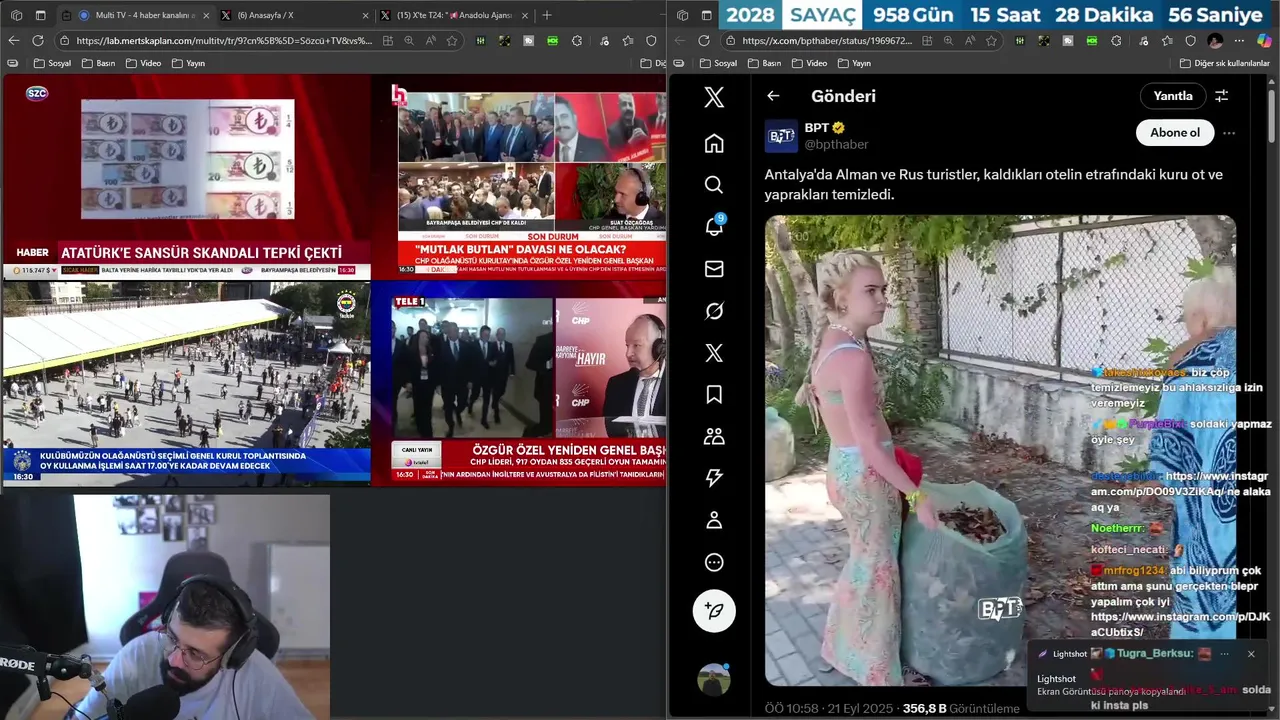Close the Multi TV tab
Viewport: 1280px width, 720px height.
point(206,15)
